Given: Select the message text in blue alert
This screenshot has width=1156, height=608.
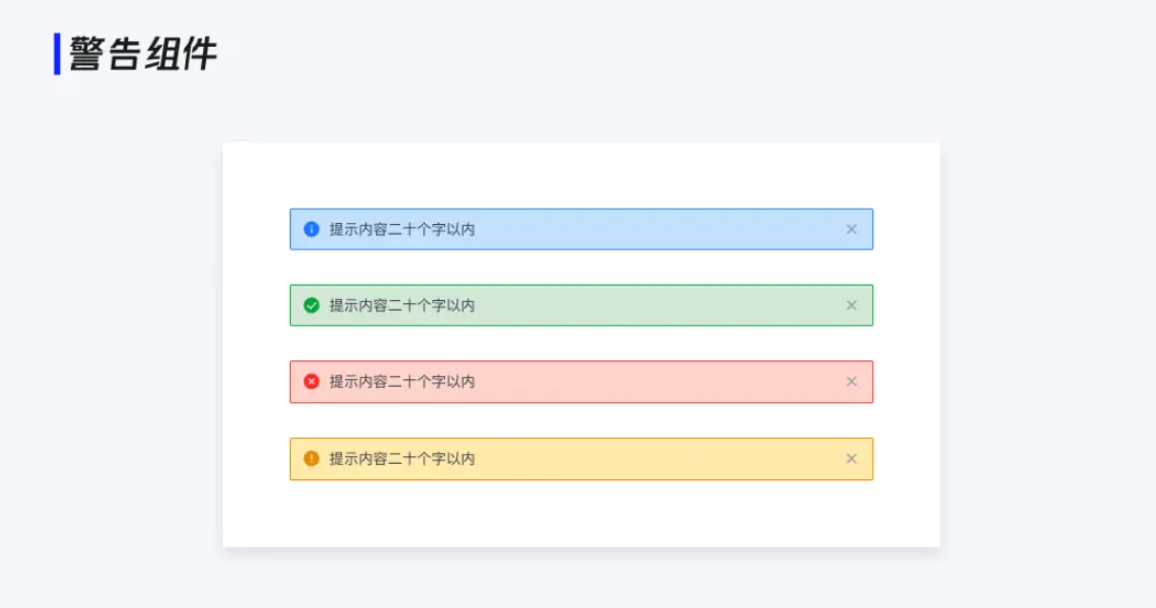Looking at the screenshot, I should coord(402,229).
